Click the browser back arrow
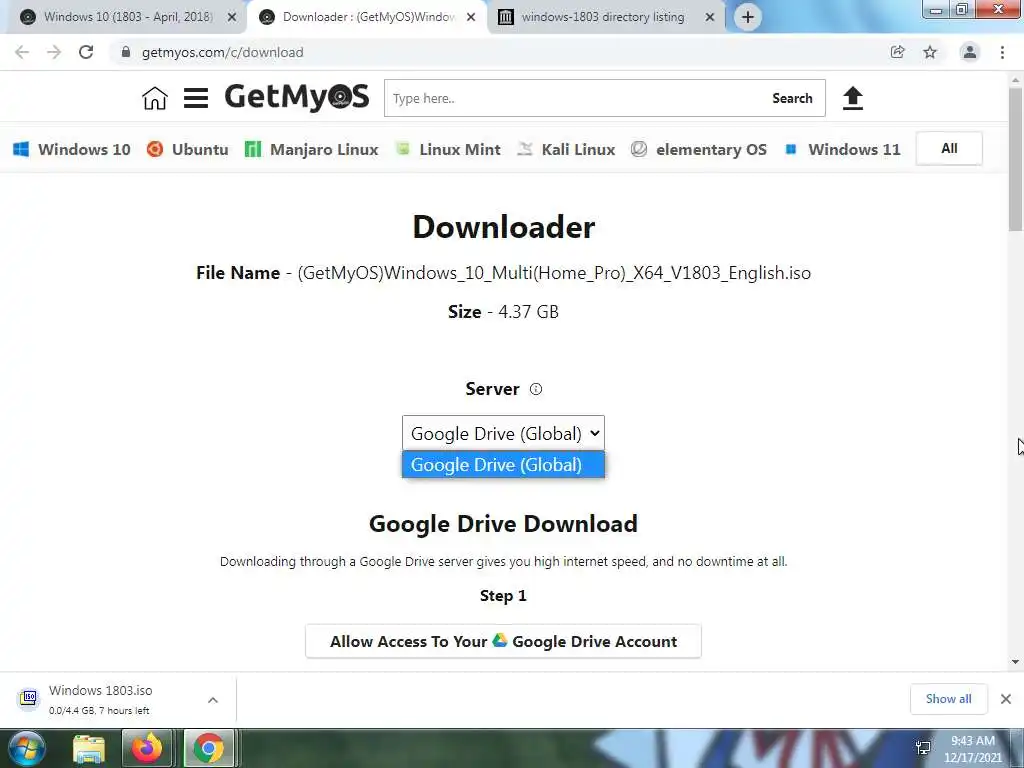 [22, 52]
